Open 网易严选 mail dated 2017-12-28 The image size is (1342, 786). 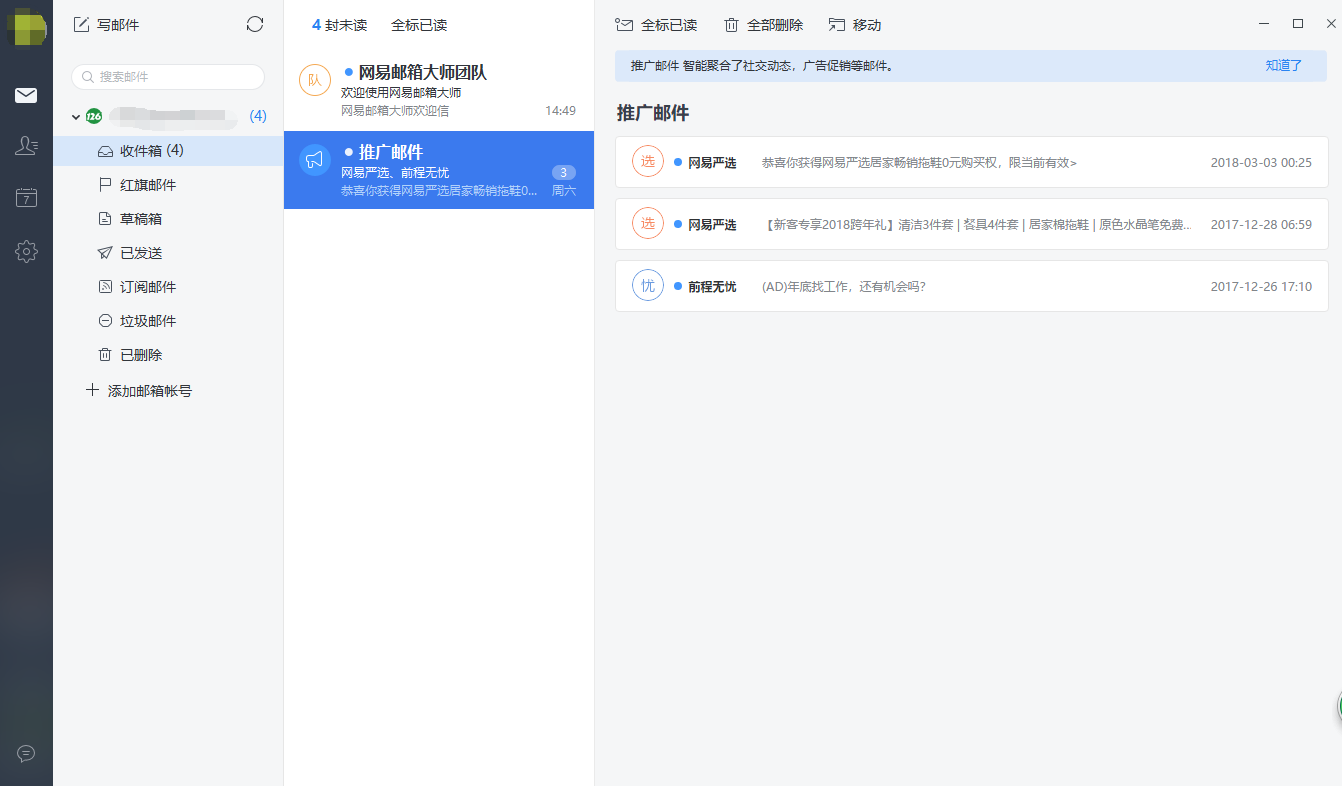point(972,224)
